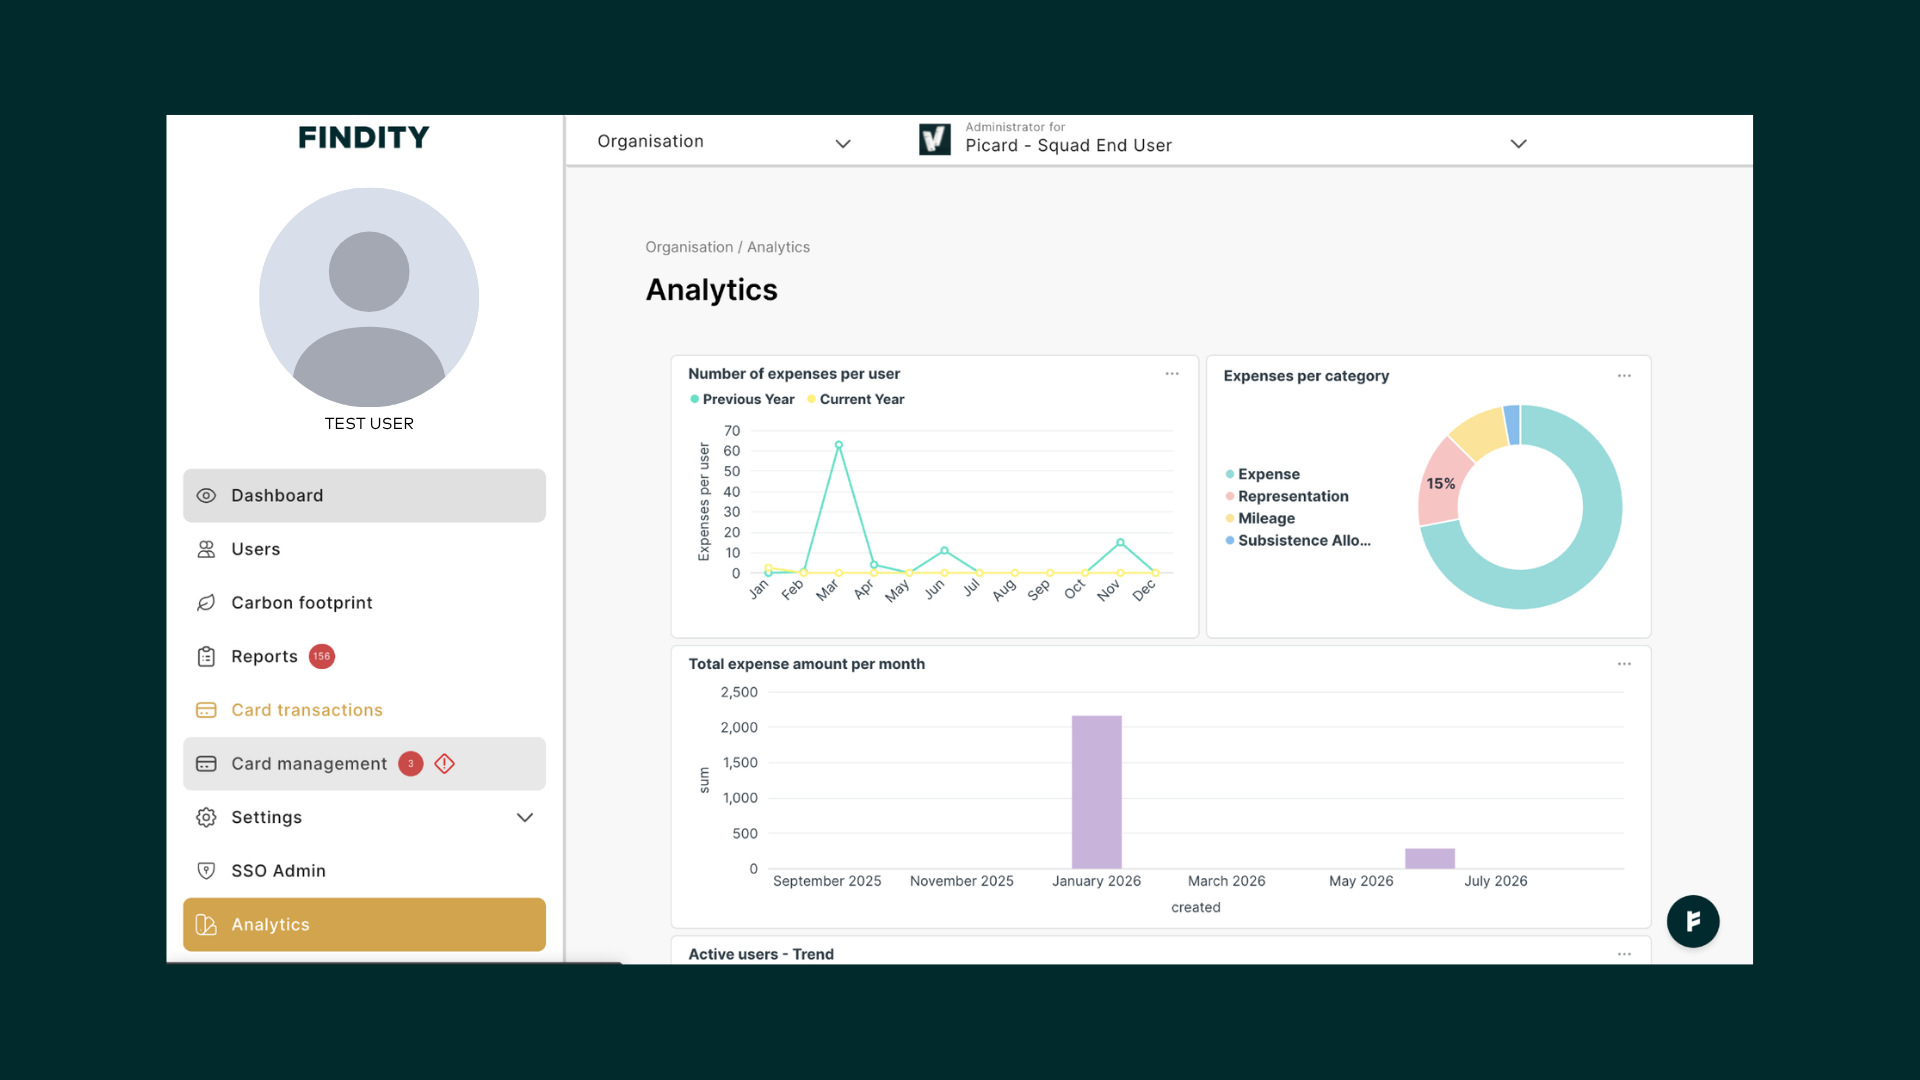This screenshot has height=1080, width=1920.
Task: Click the Analytics breadcrumb link
Action: 778,247
